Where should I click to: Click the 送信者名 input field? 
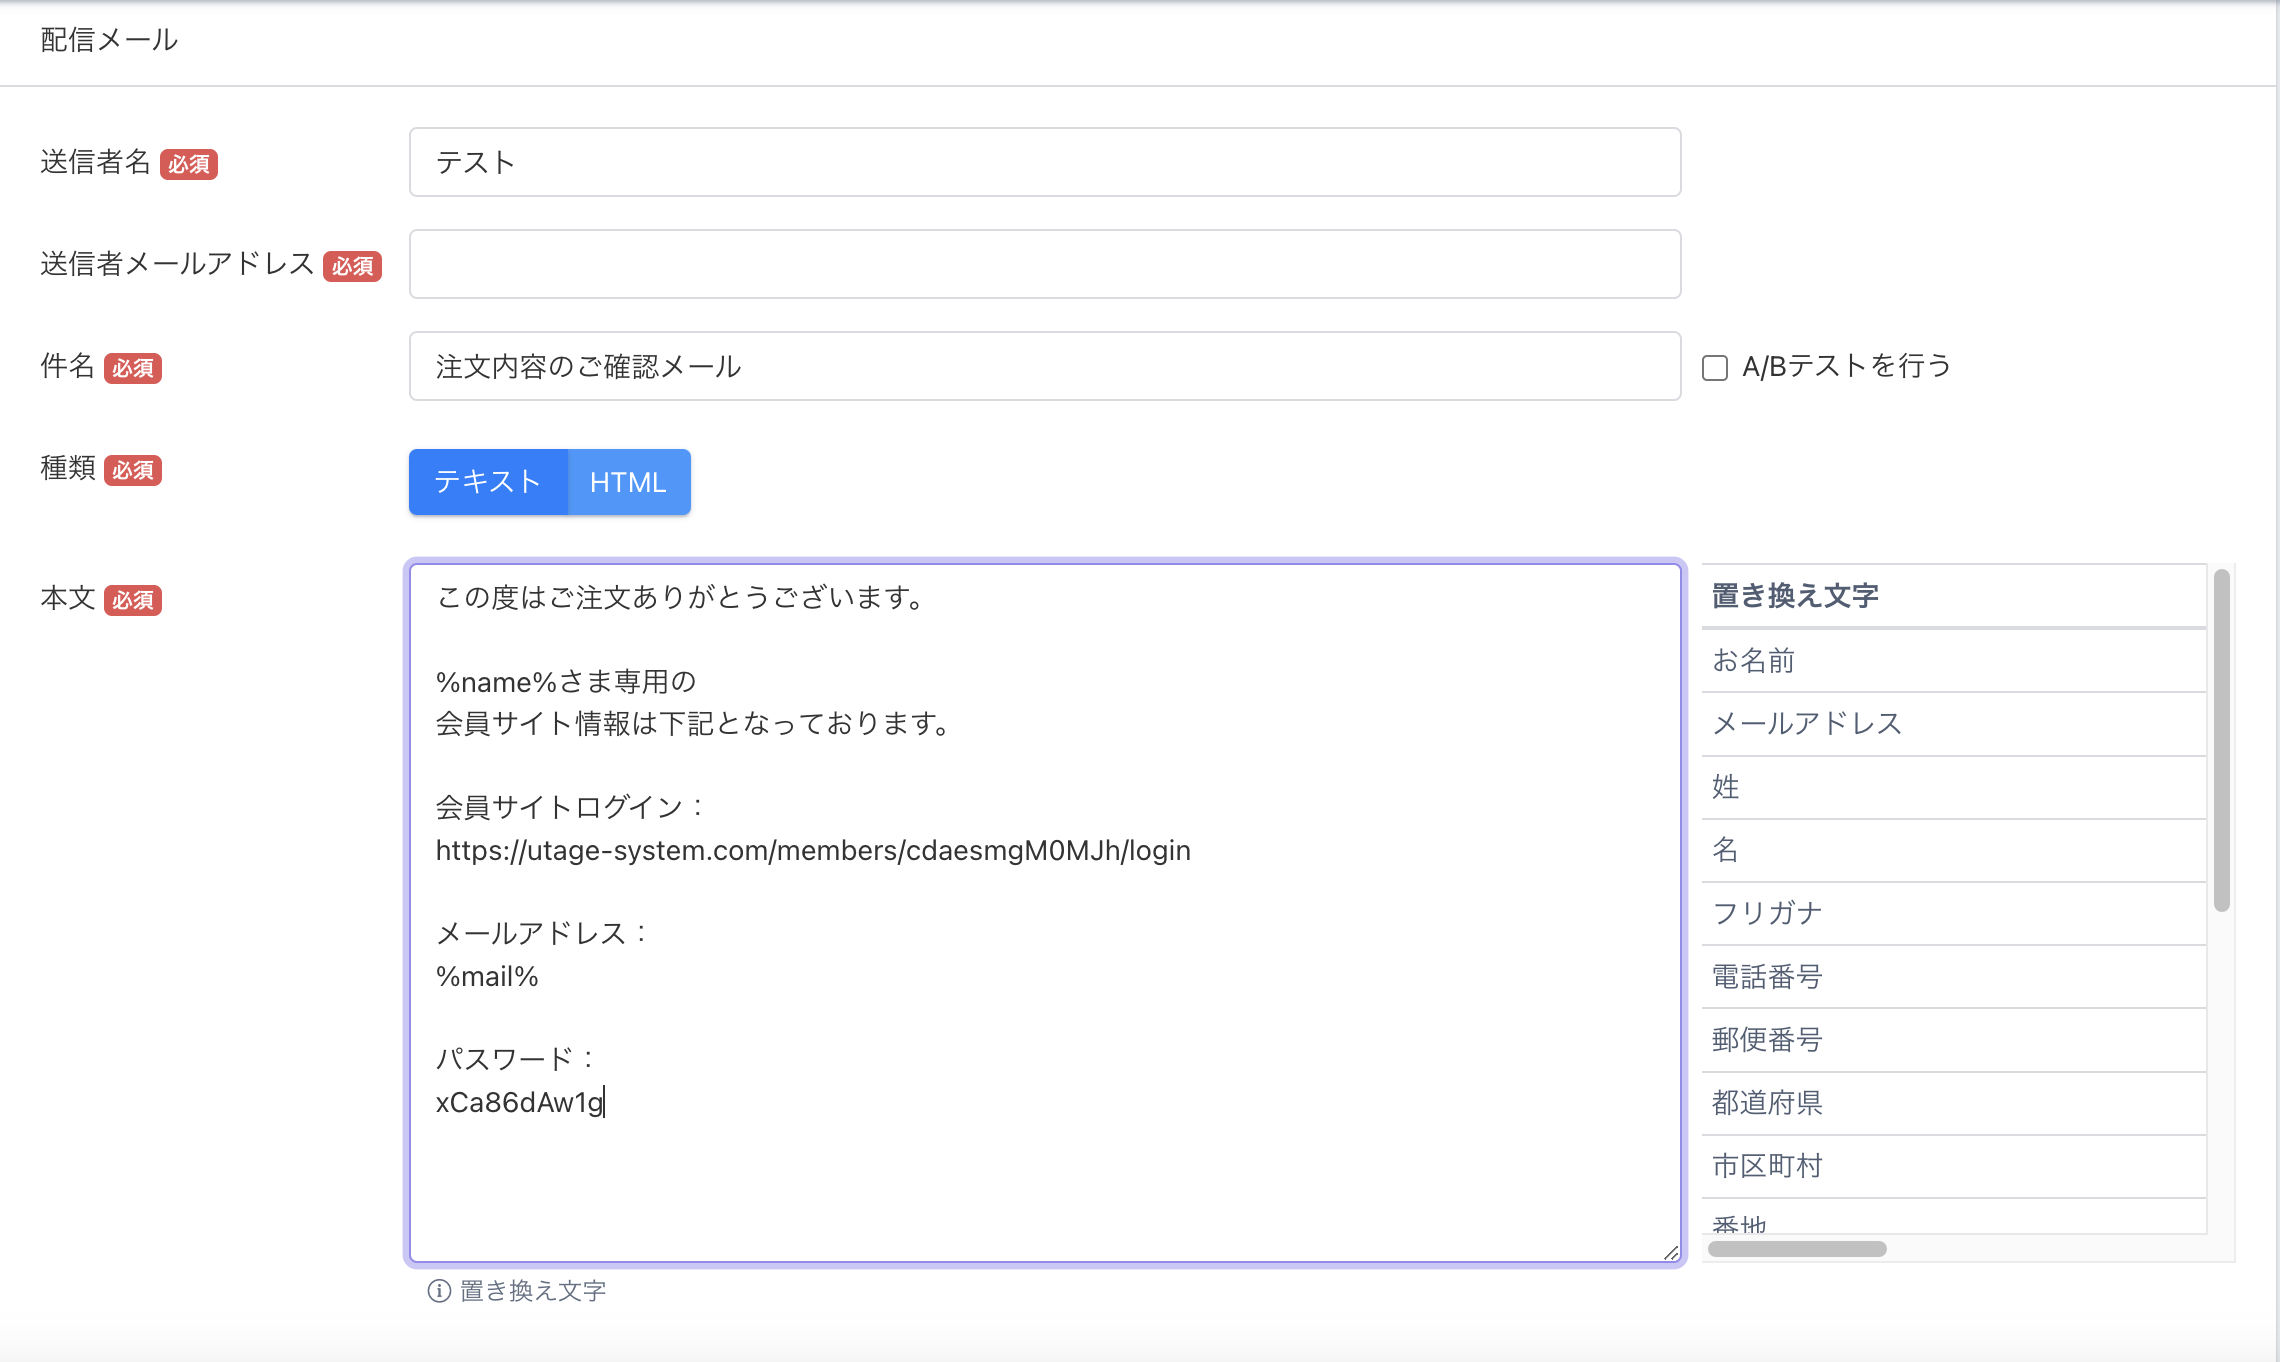point(1044,162)
